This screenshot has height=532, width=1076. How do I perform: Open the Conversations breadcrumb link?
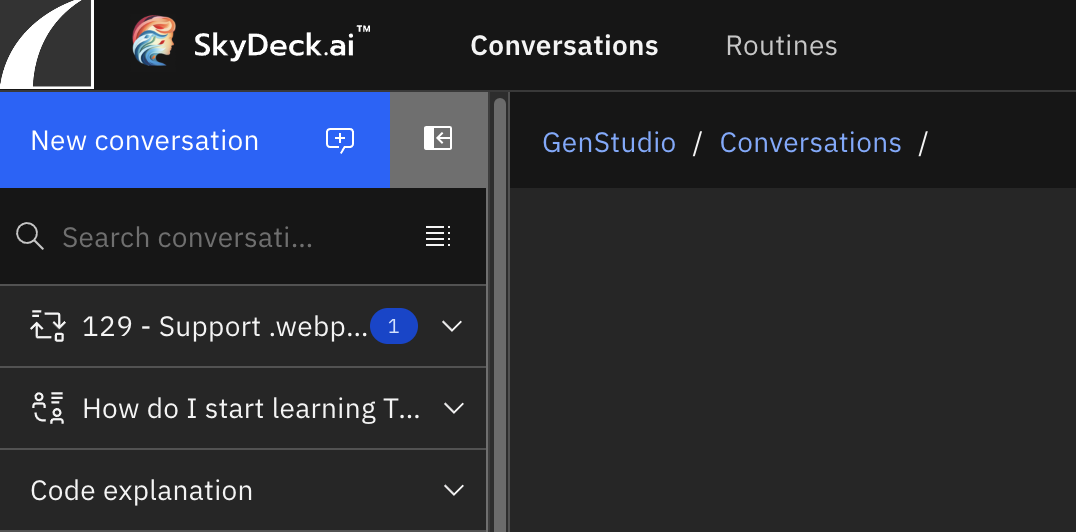coord(810,143)
